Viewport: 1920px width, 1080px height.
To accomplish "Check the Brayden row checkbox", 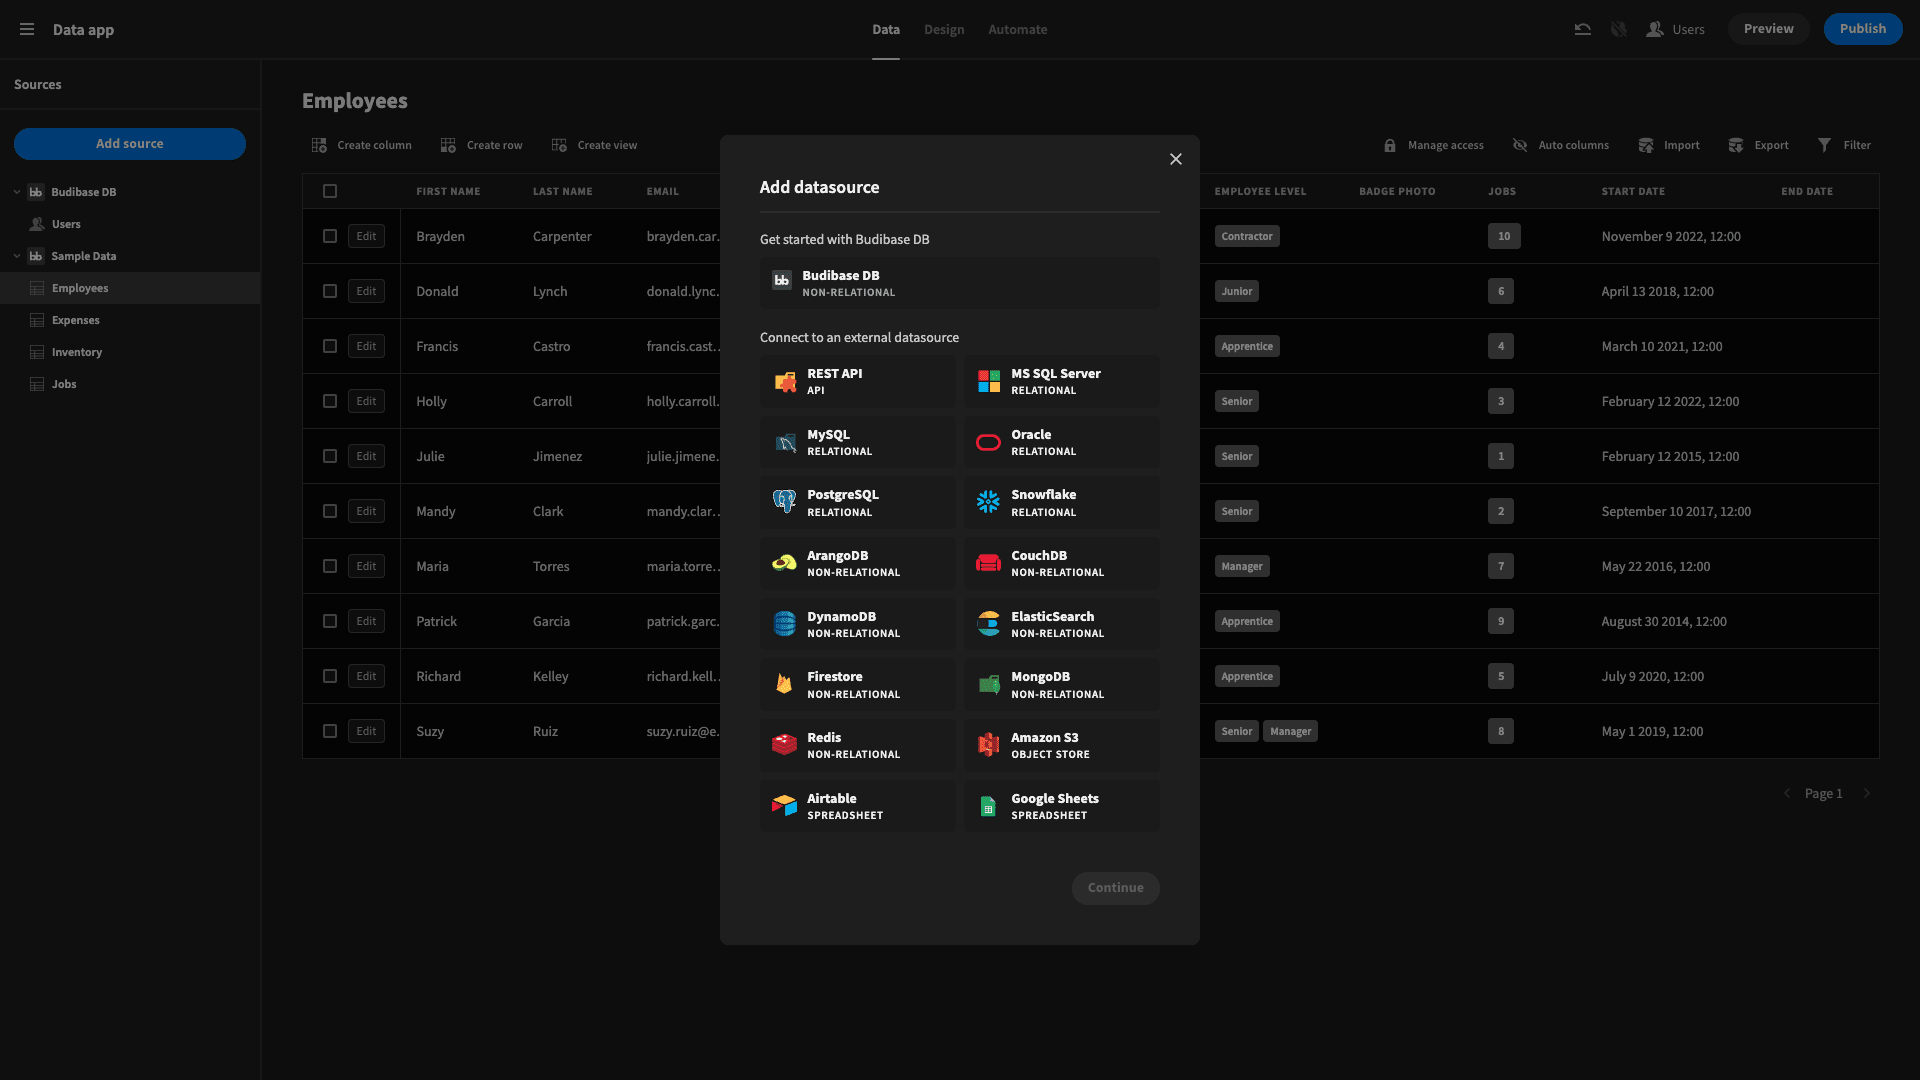I will tap(330, 236).
